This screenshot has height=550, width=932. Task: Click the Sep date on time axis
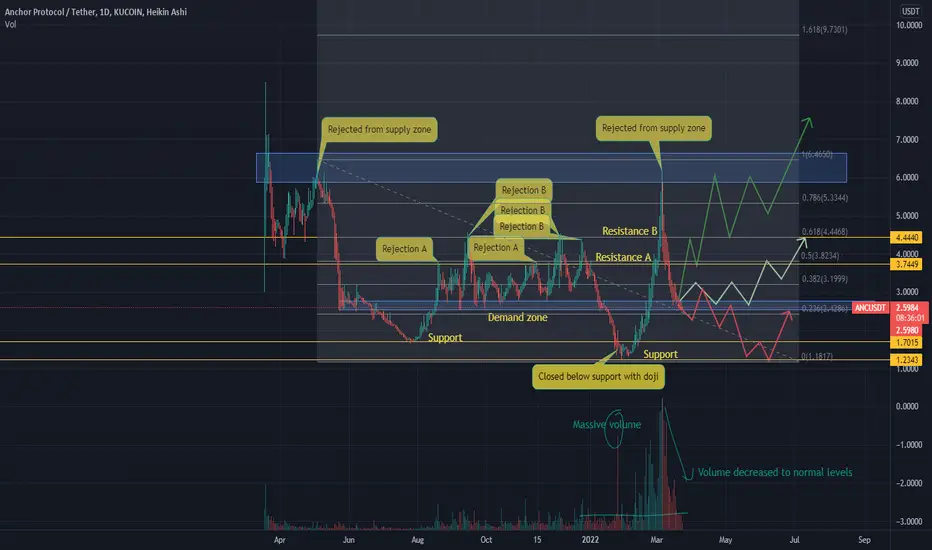click(864, 540)
